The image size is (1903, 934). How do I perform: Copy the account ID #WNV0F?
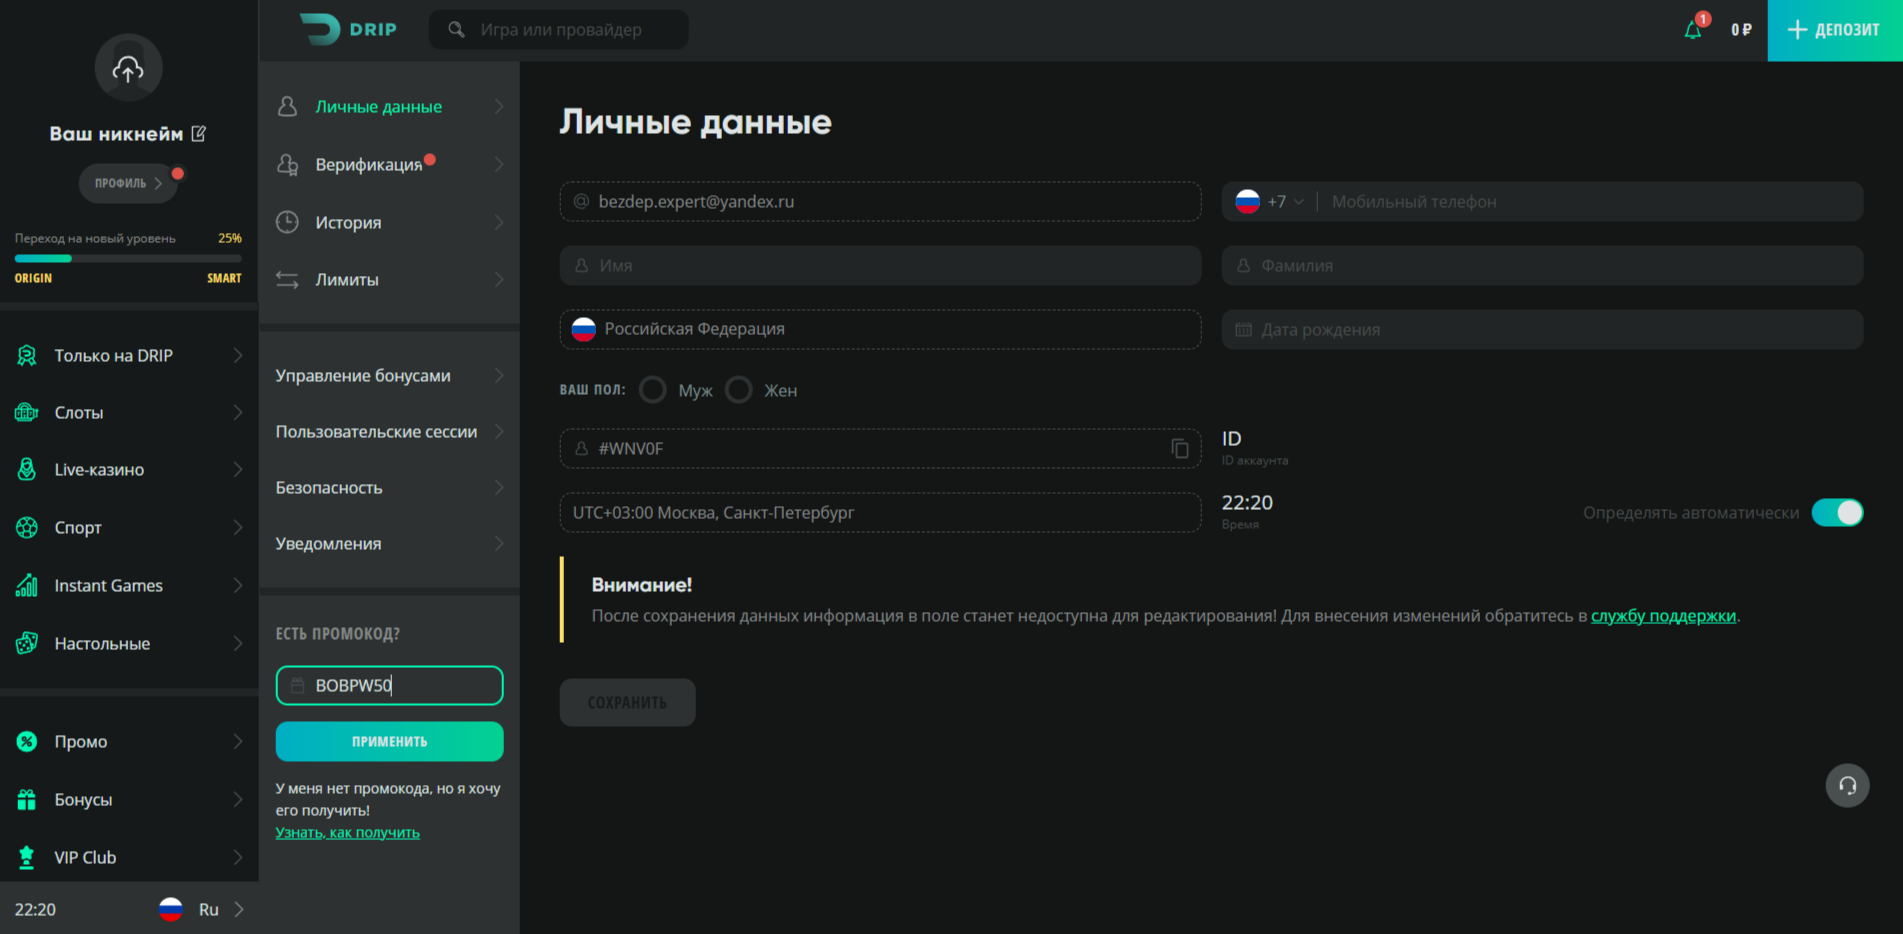[1180, 449]
